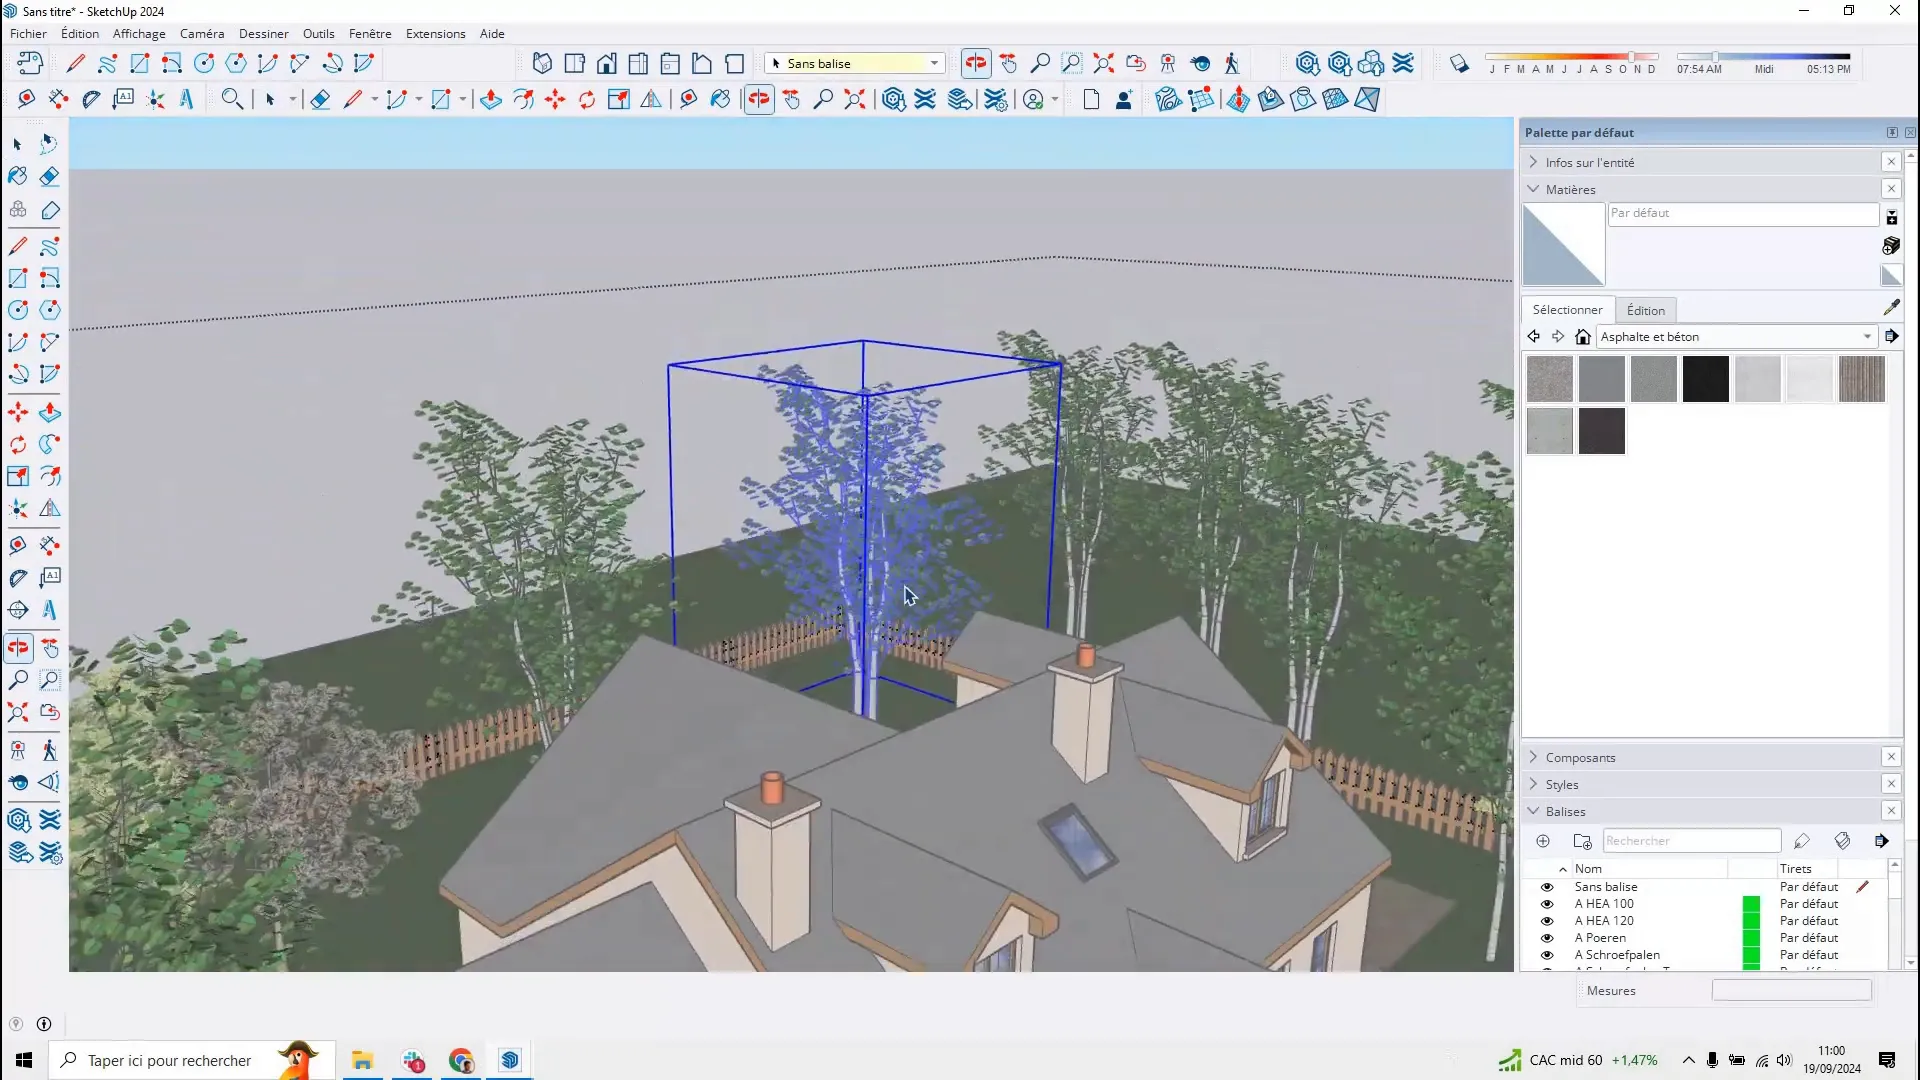Toggle visibility of A HEA 100 tag
This screenshot has width=1920, height=1080.
pos(1547,904)
